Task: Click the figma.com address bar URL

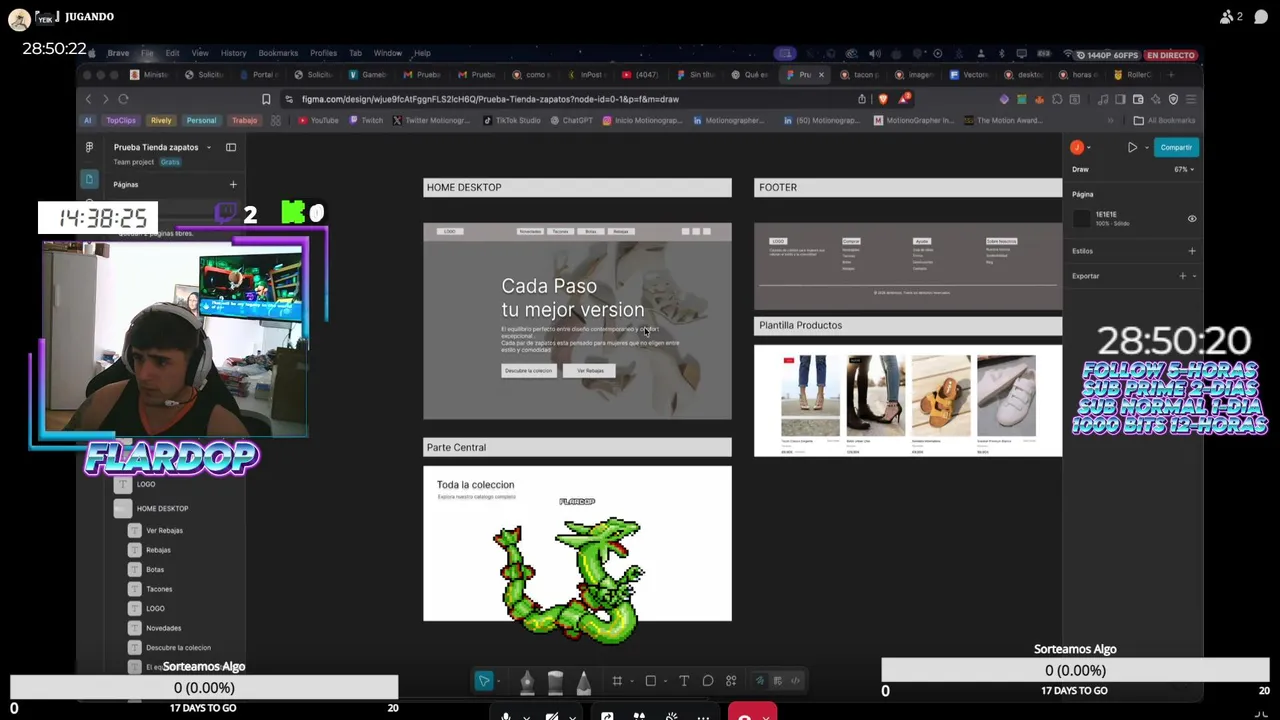Action: click(490, 99)
